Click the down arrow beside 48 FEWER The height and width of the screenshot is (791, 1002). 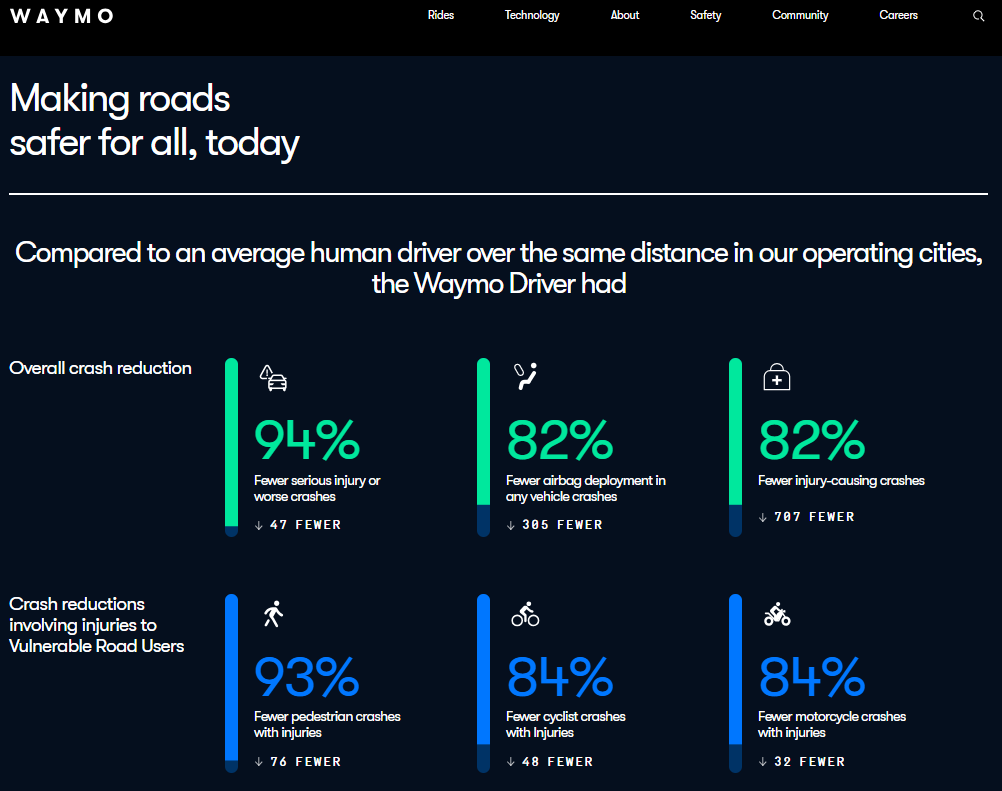(511, 762)
